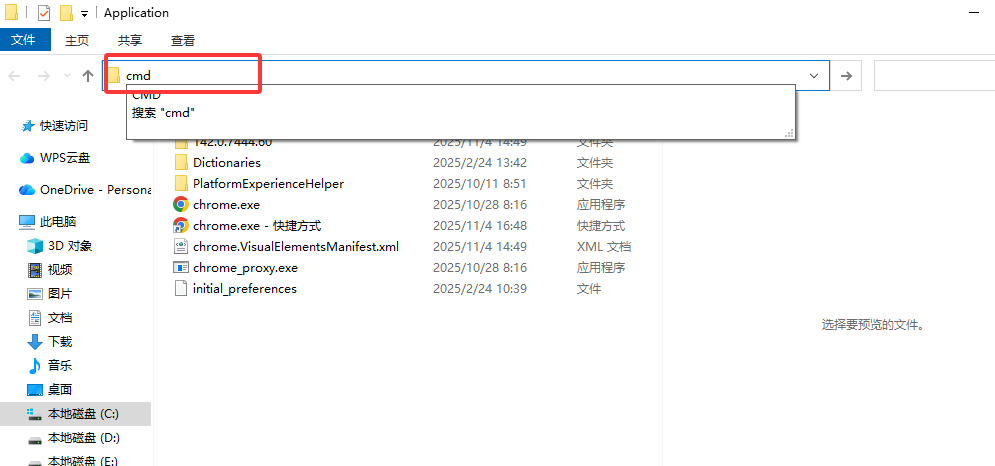
Task: Select the chrome.exe - 快捷方式 shortcut icon
Action: point(181,225)
